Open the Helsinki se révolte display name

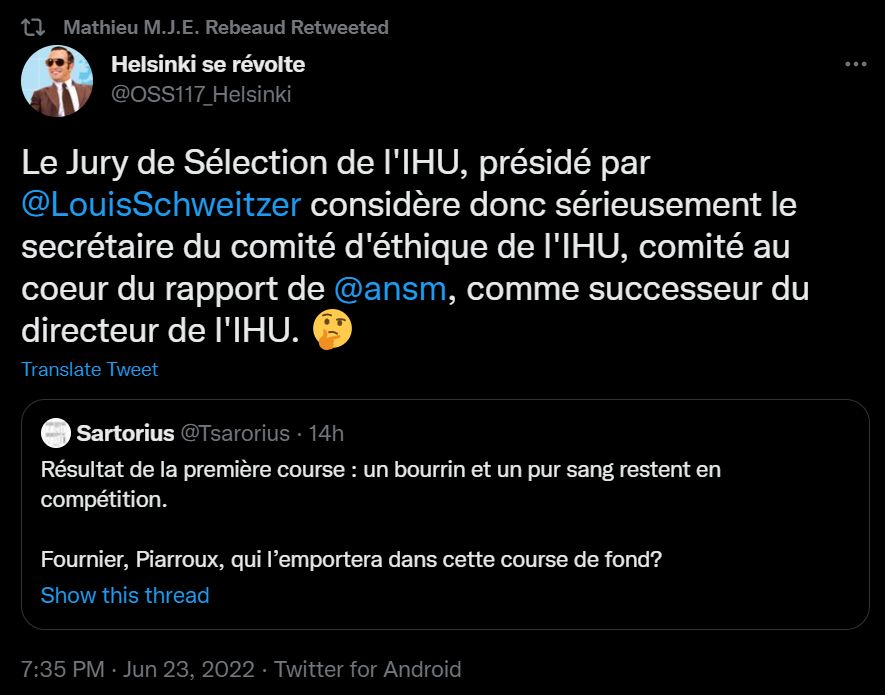208,65
